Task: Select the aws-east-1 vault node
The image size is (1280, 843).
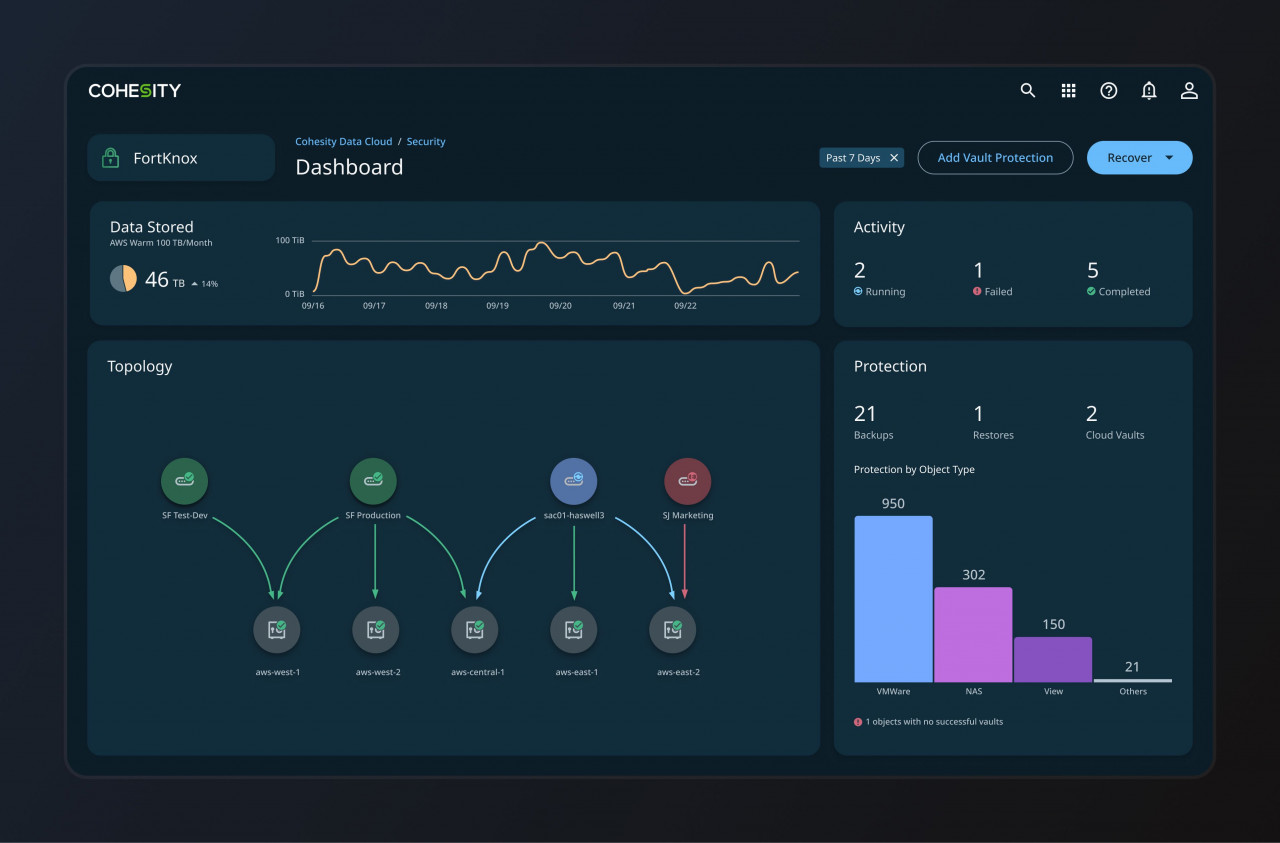Action: click(x=574, y=629)
